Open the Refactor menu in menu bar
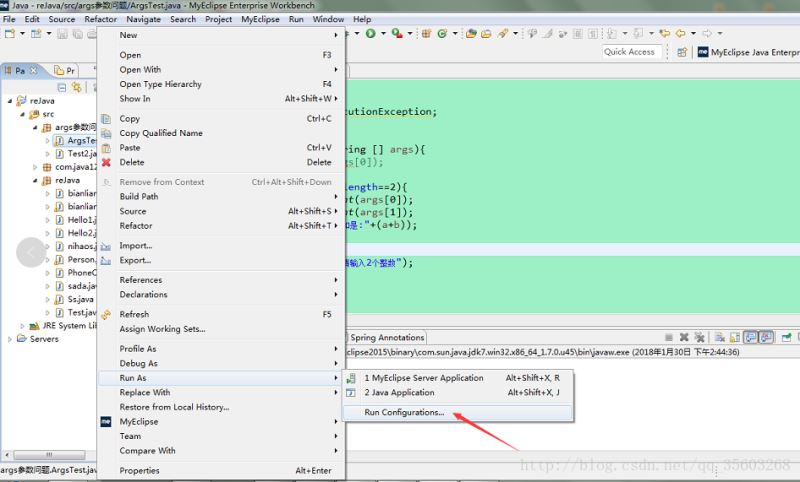The image size is (800, 482). pos(100,19)
